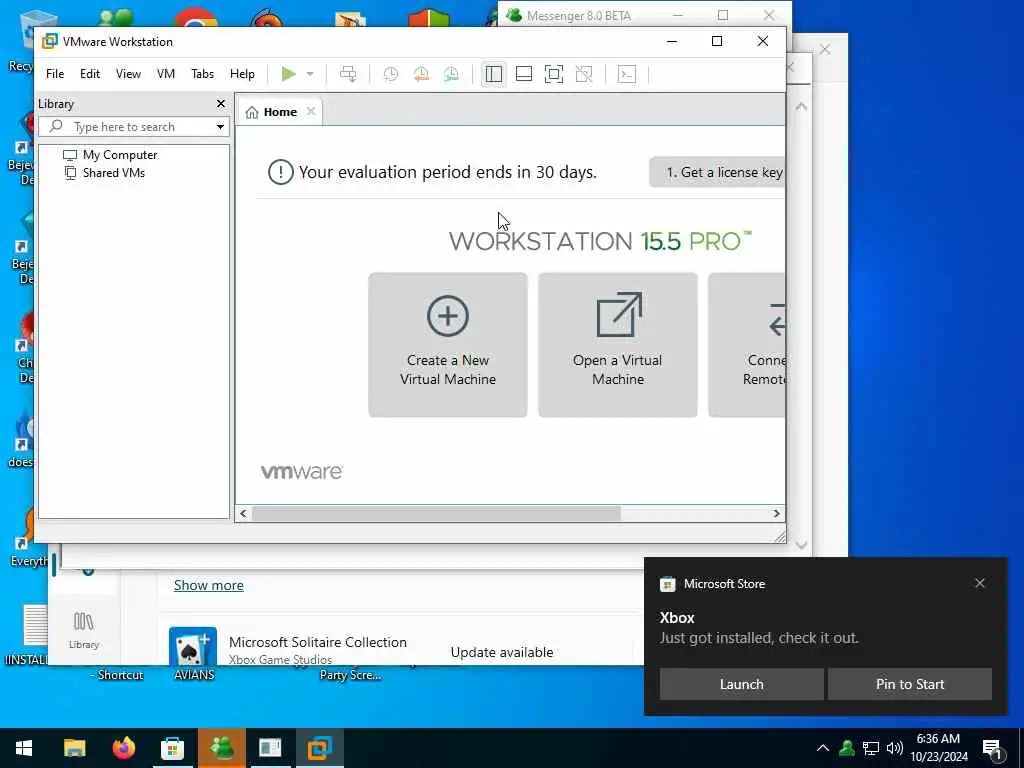This screenshot has width=1024, height=768.
Task: Click the horizontal scrollbar thumb in Home
Action: (436, 514)
